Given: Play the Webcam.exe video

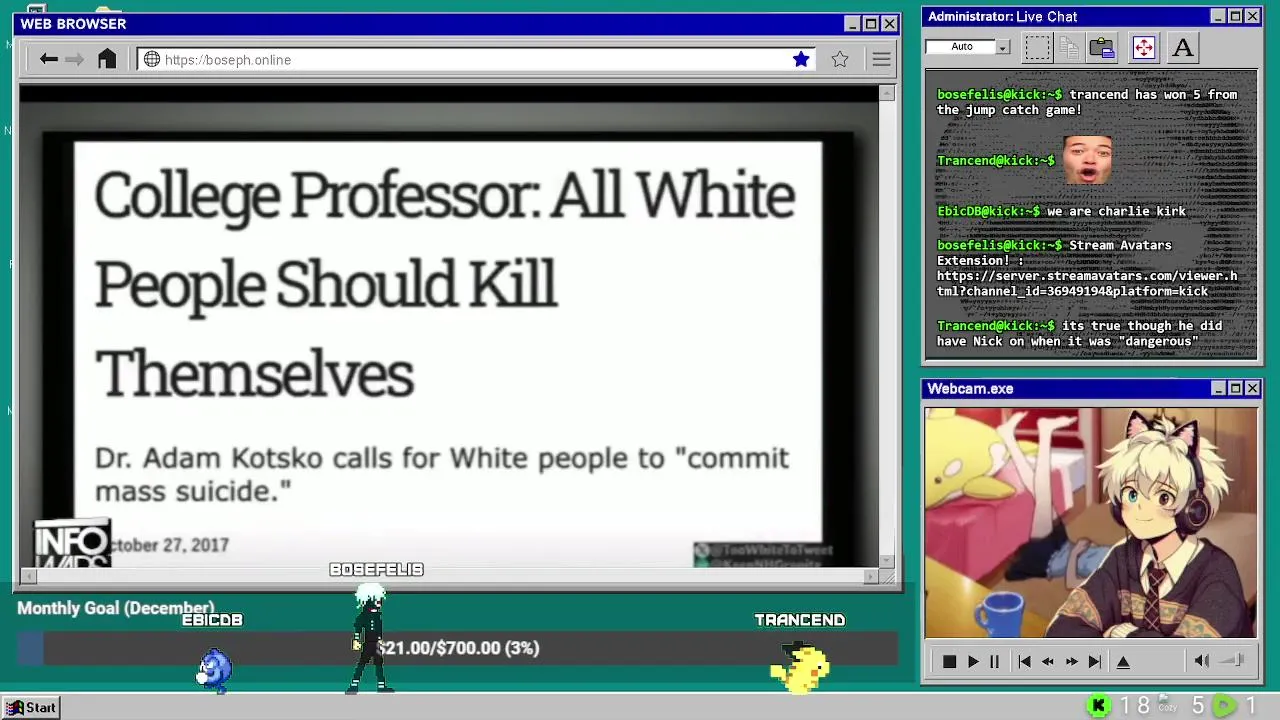Looking at the screenshot, I should click(973, 661).
